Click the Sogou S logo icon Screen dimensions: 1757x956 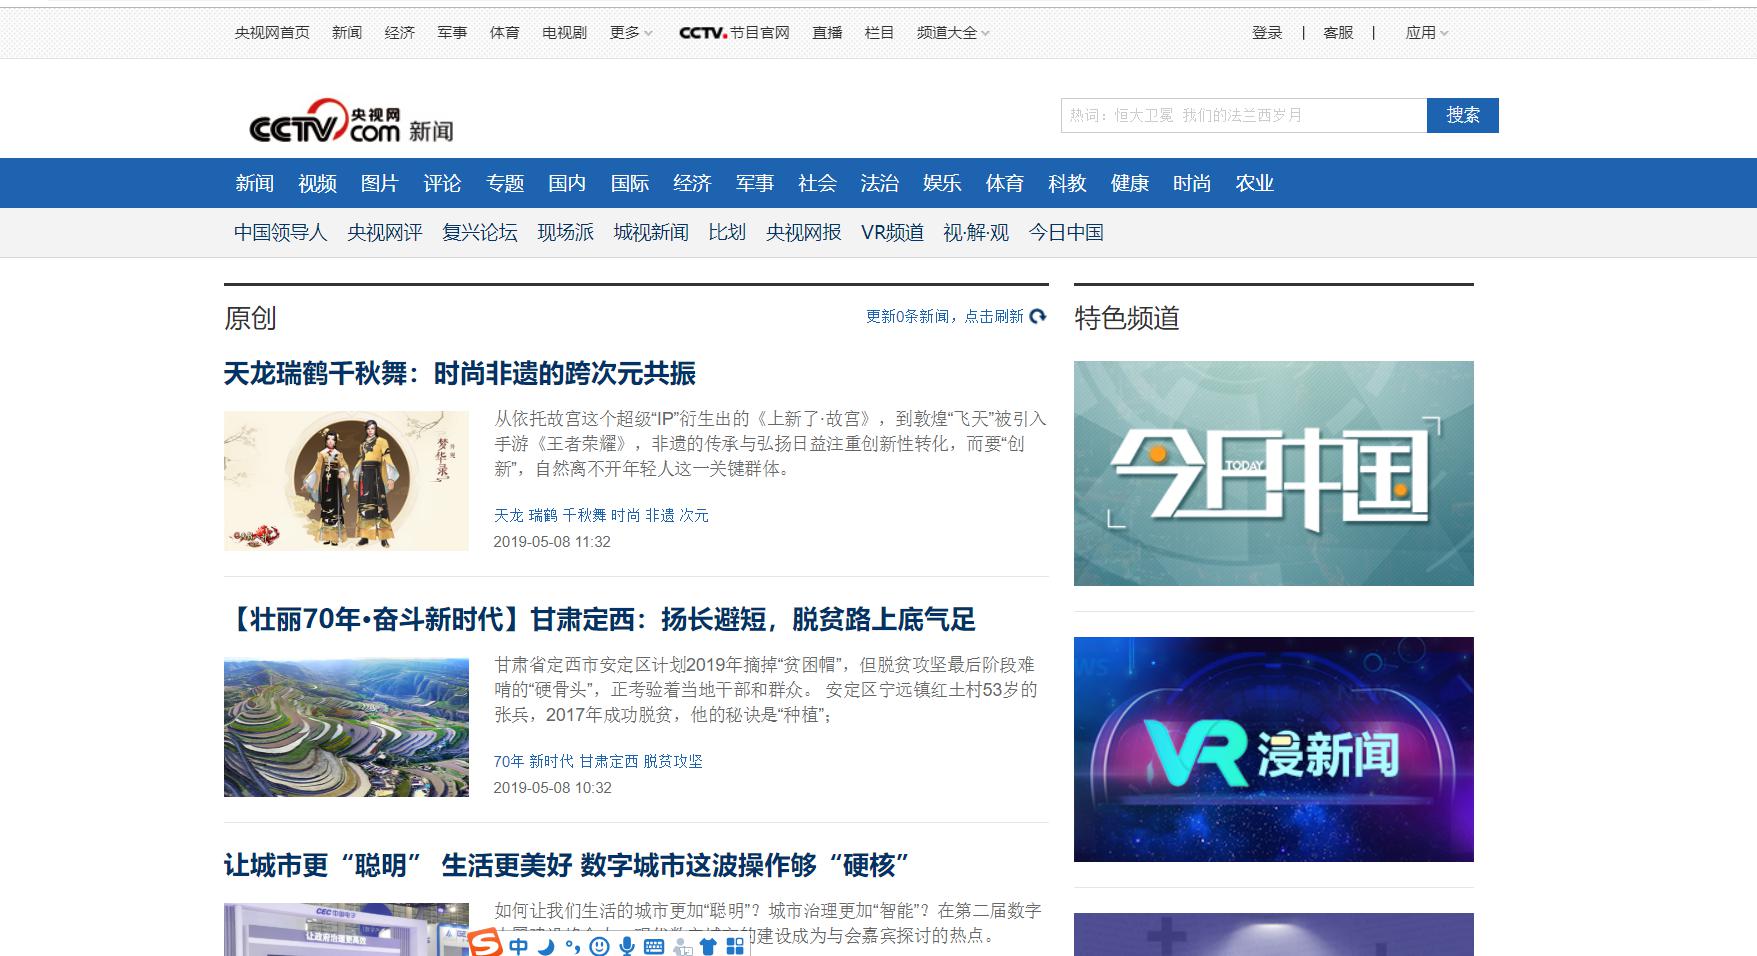point(486,944)
